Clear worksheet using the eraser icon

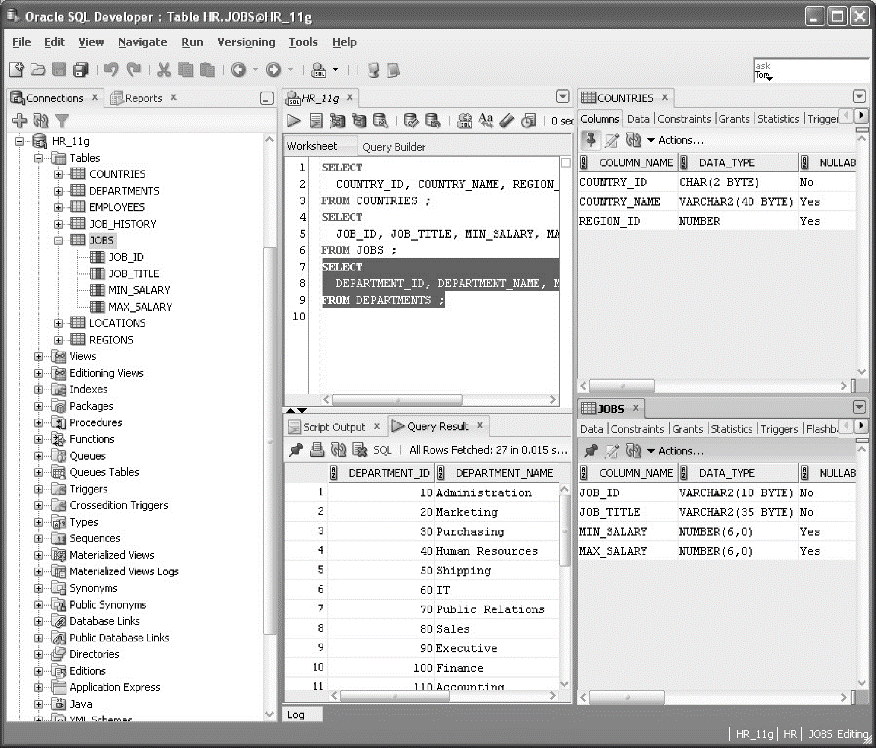[x=505, y=120]
